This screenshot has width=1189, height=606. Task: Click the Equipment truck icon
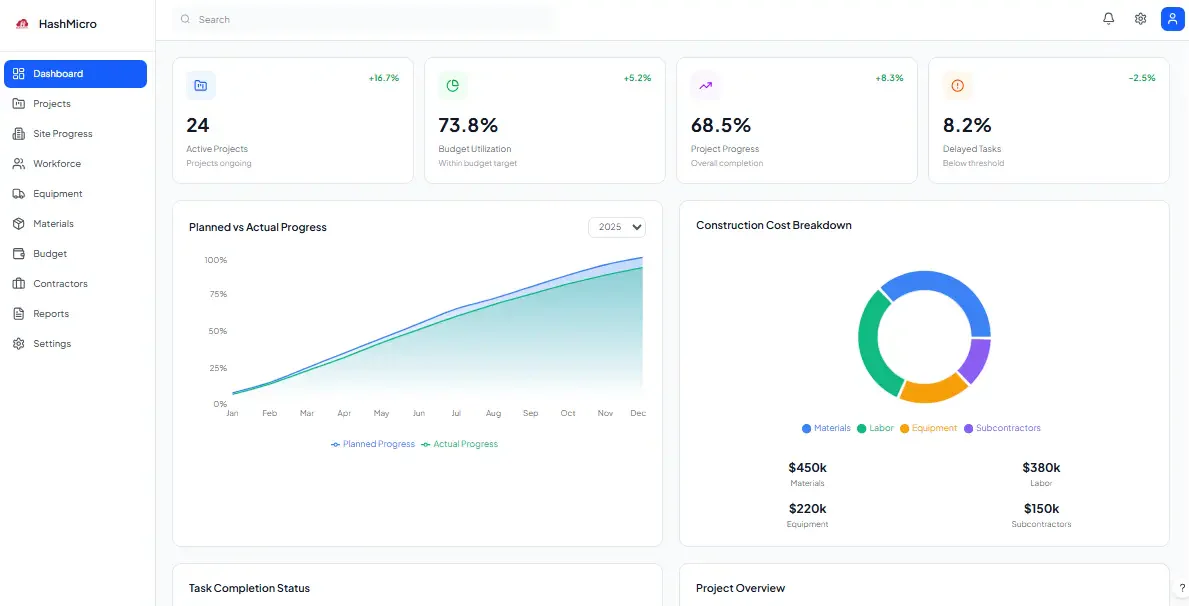(19, 193)
